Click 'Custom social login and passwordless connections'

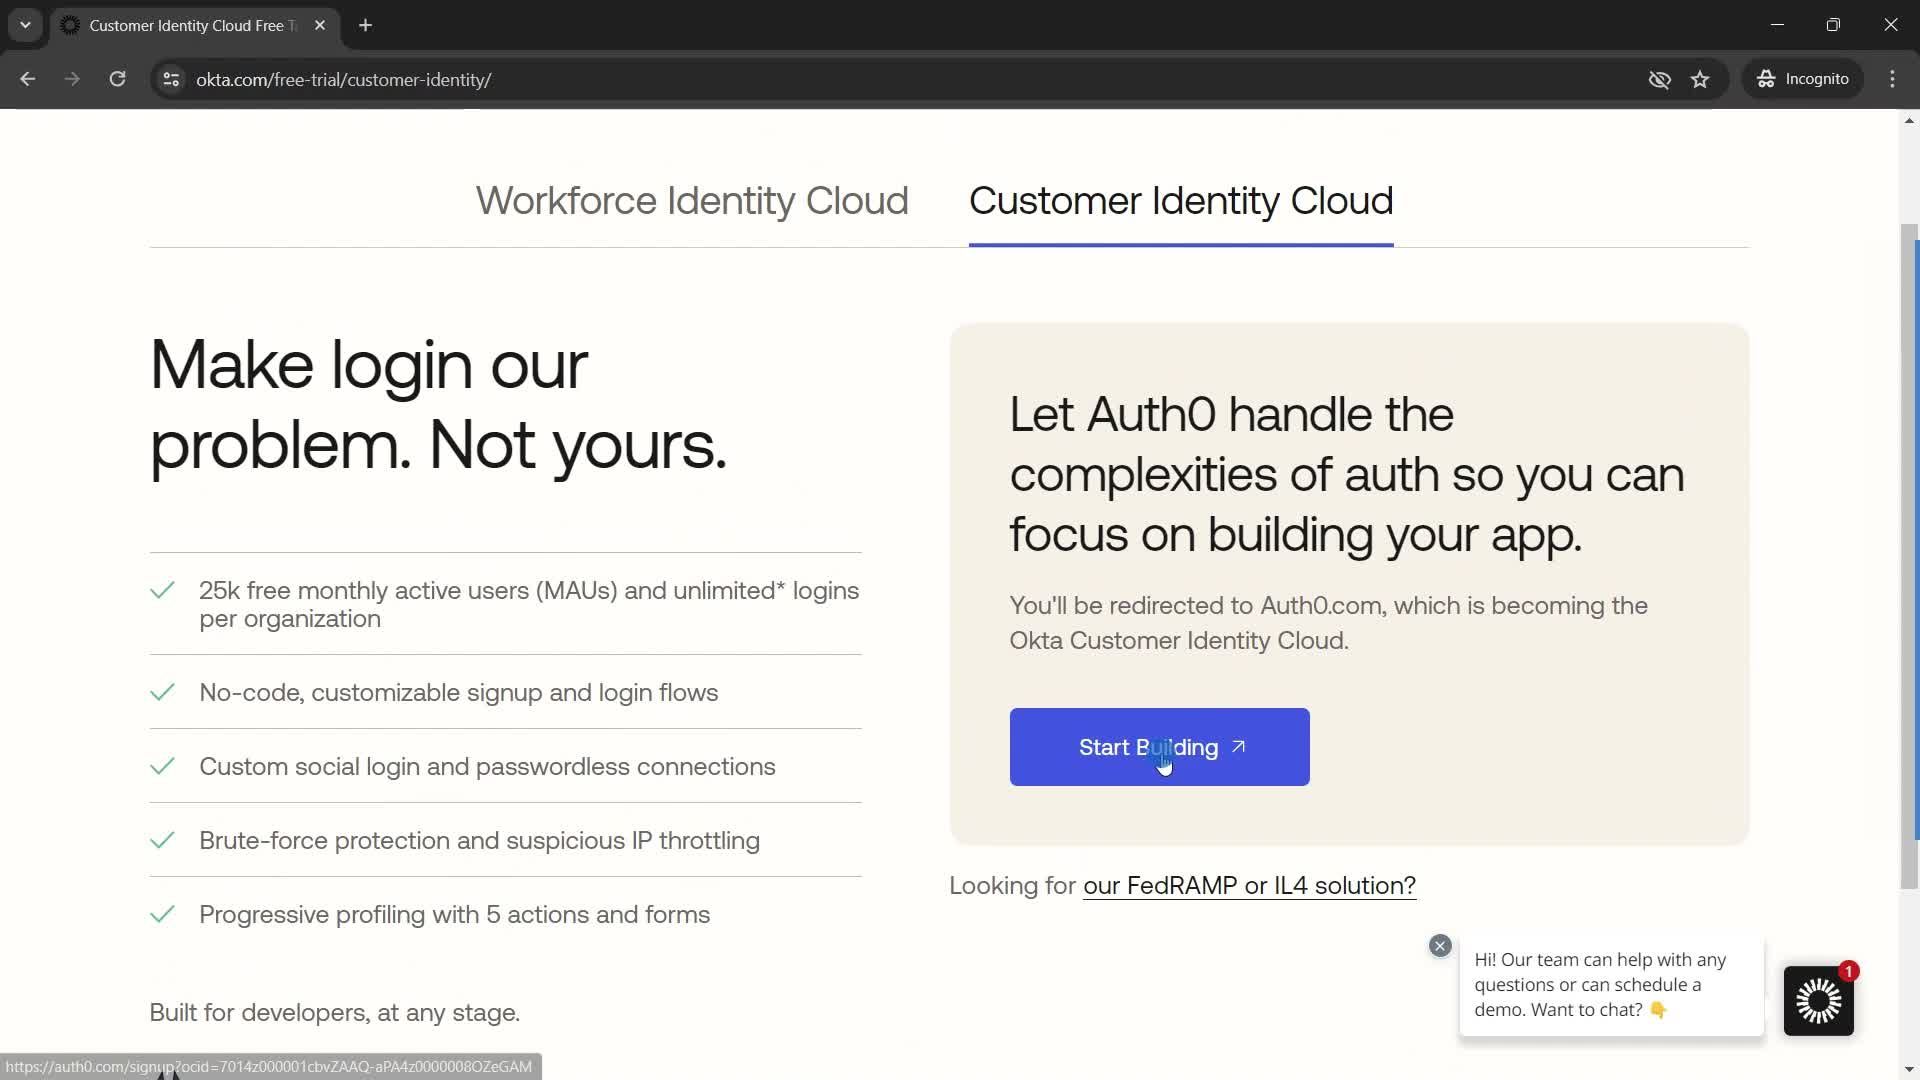(487, 766)
